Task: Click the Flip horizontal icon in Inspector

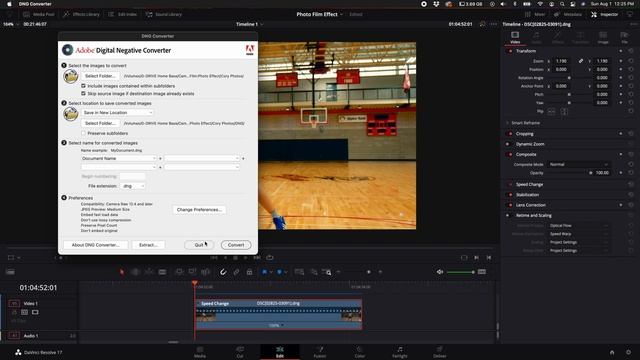Action: click(551, 111)
